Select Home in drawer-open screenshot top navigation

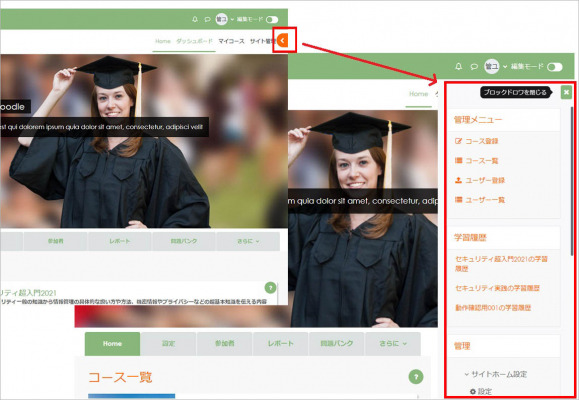pos(418,94)
